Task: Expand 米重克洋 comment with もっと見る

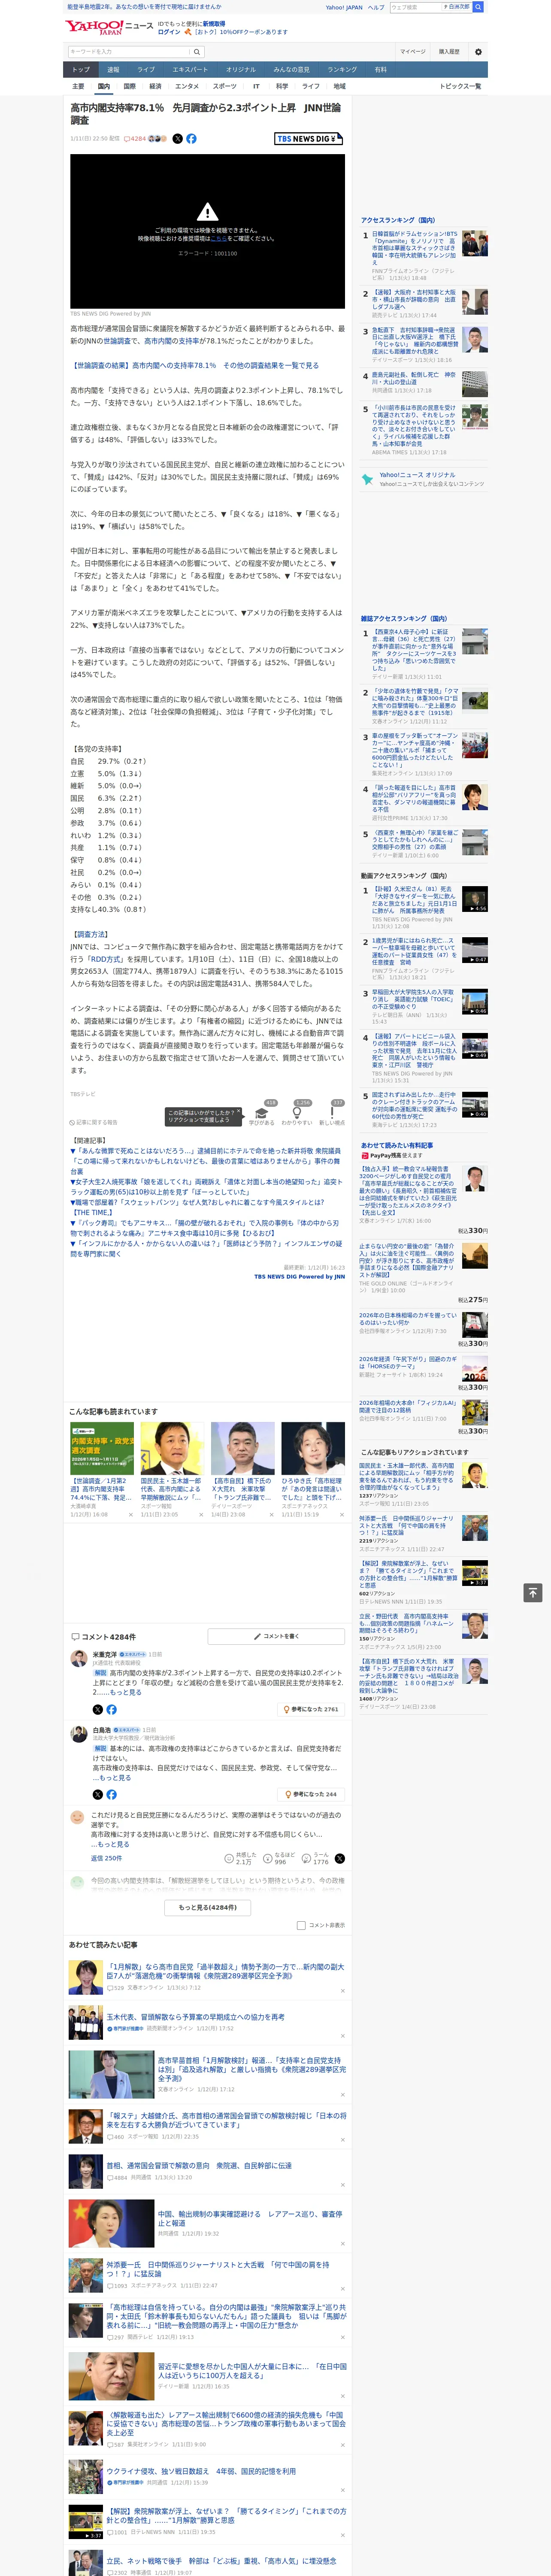Action: click(126, 1692)
